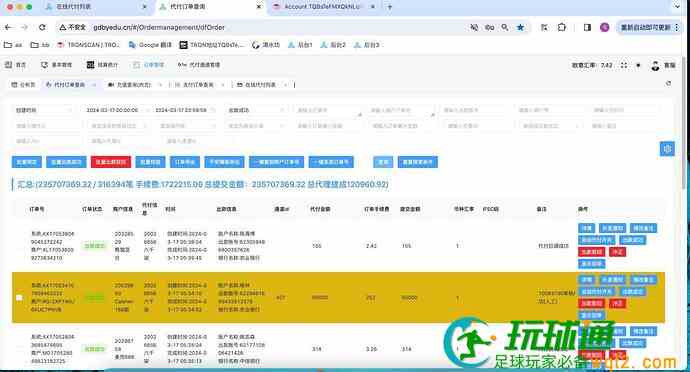Open the TRON address bookmark with black icon
The width and height of the screenshot is (690, 372).
(x=212, y=45)
